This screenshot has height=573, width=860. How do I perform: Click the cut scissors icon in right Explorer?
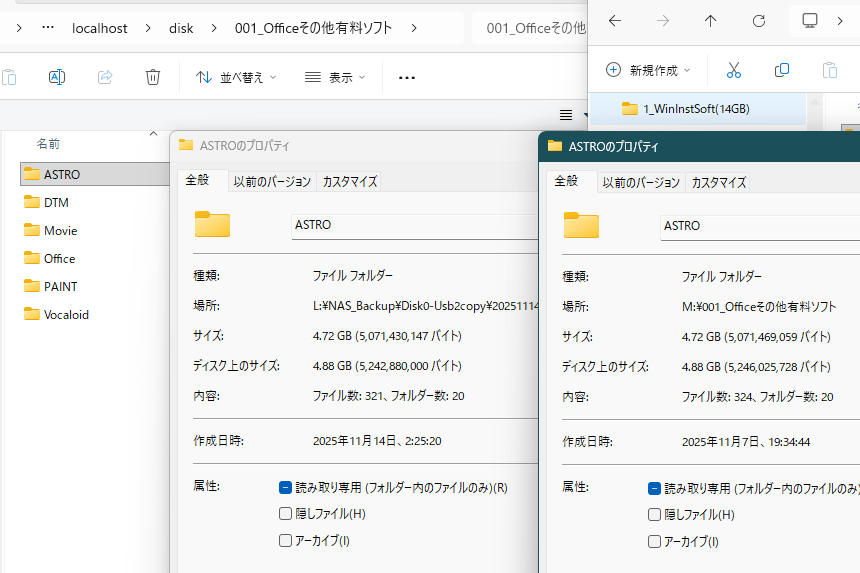[733, 70]
